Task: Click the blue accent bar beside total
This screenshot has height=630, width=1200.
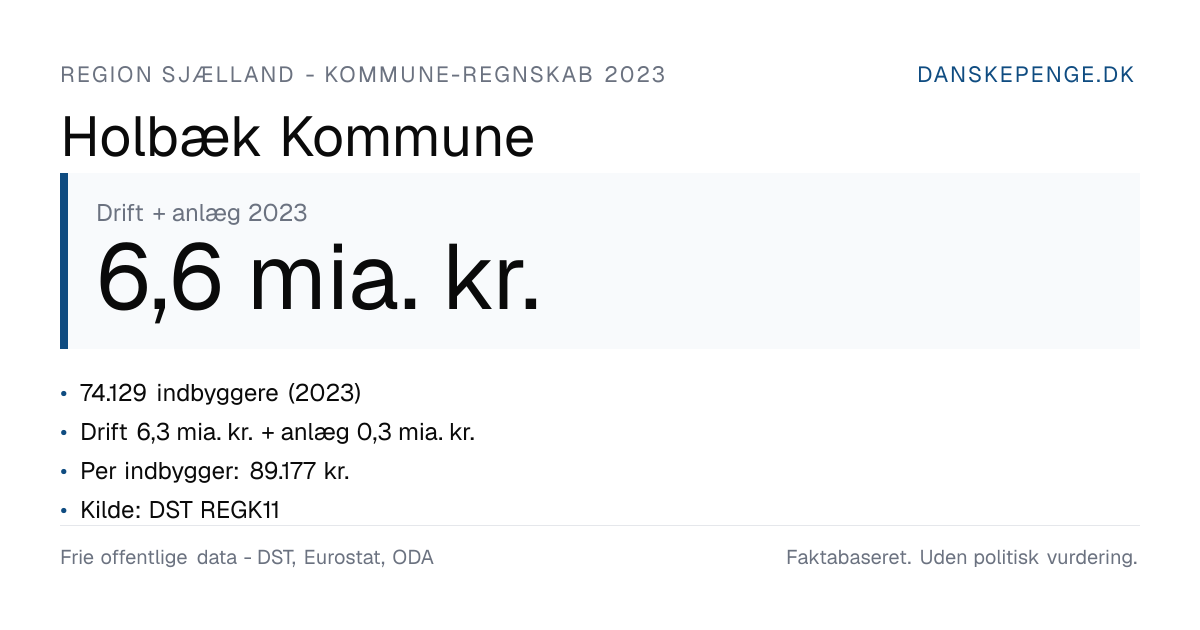Action: pos(64,261)
